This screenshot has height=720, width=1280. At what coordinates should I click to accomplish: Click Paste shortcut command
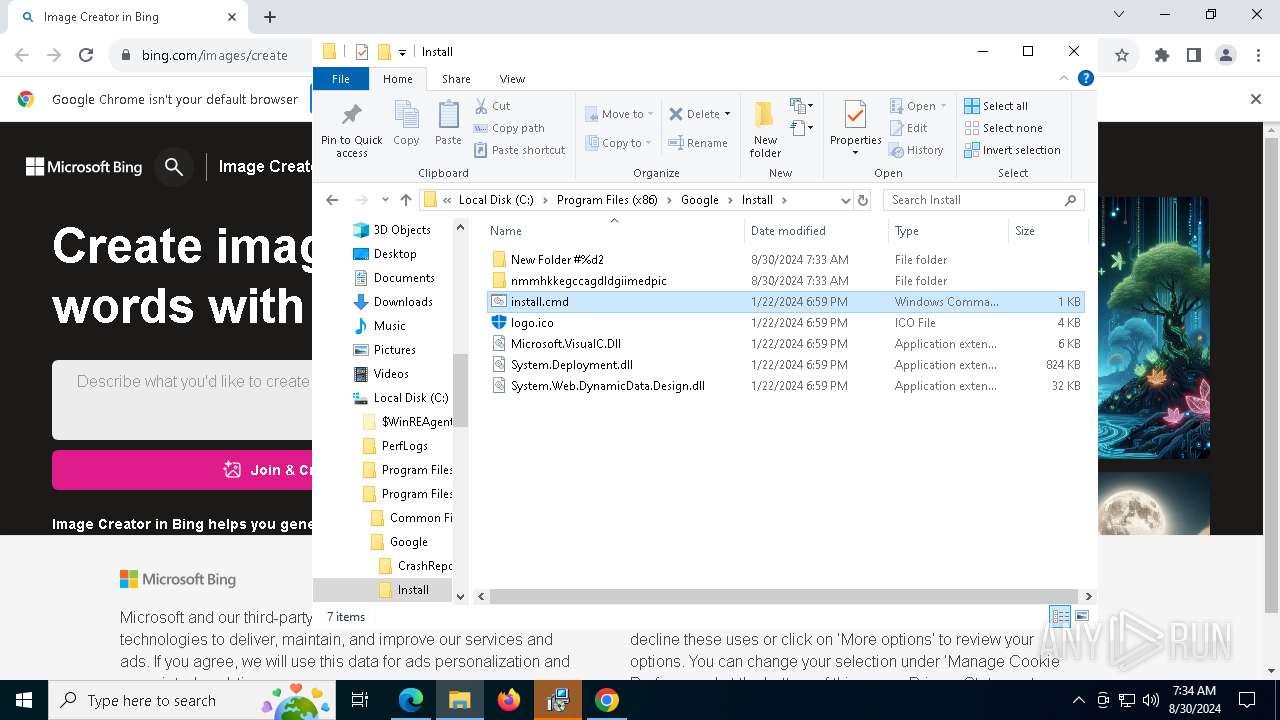(x=519, y=150)
